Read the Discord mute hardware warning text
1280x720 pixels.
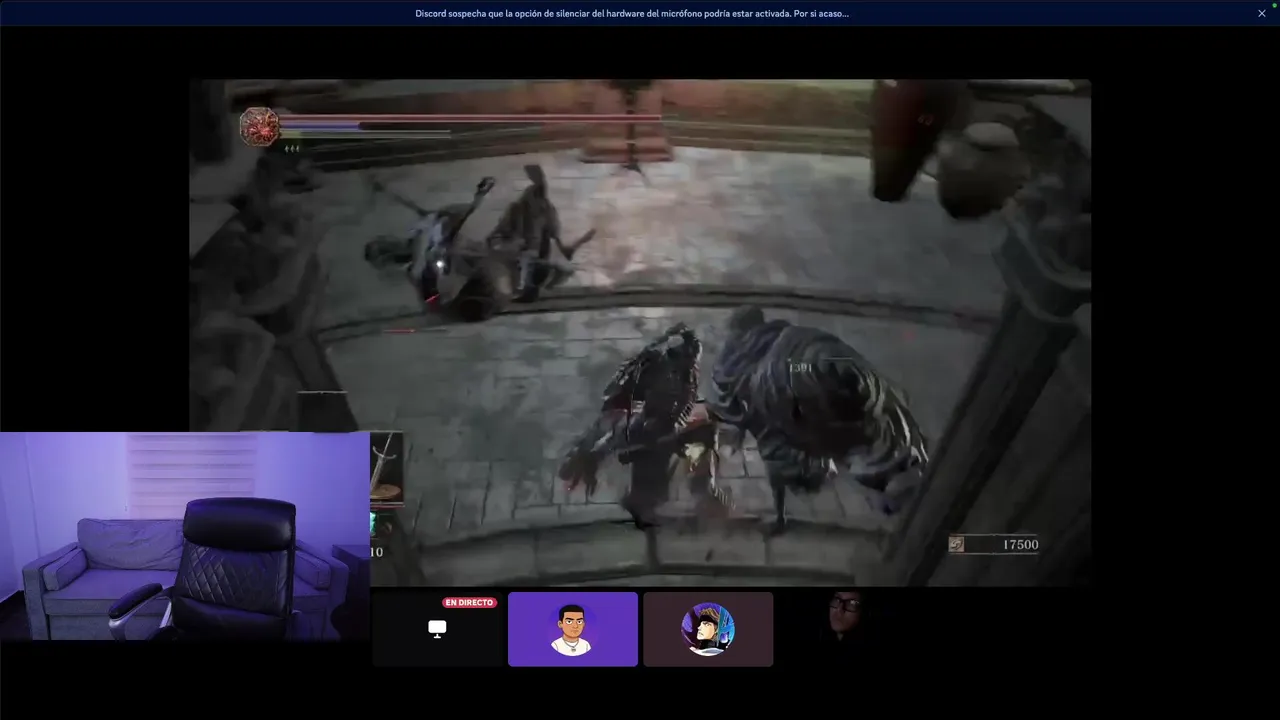pyautogui.click(x=632, y=13)
